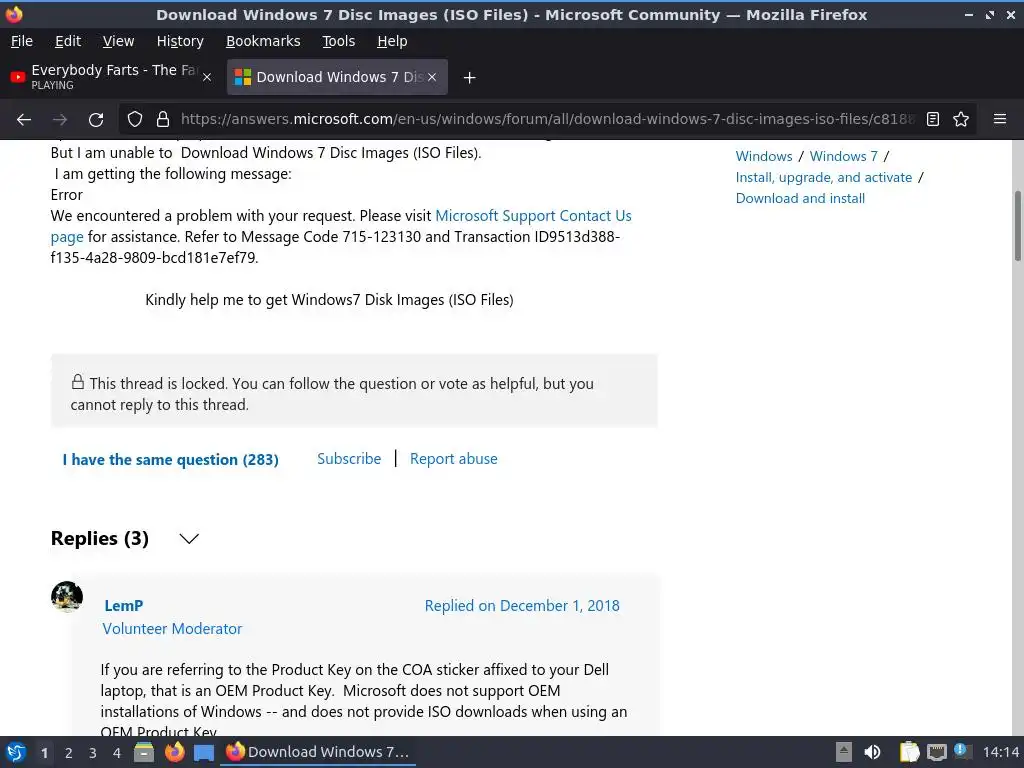Open the History menu
Screen dimensions: 1024x768
(x=180, y=41)
